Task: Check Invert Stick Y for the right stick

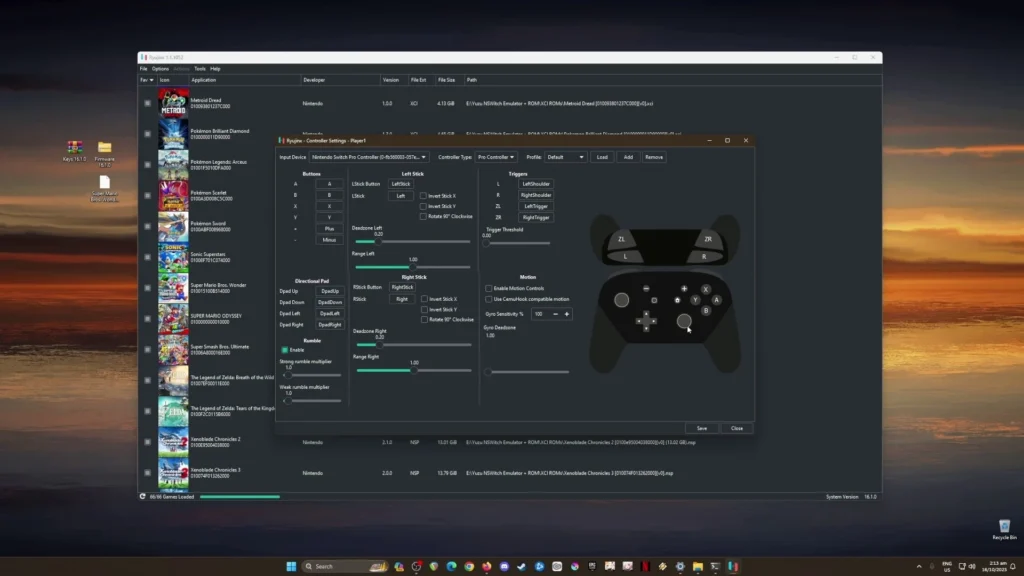Action: point(424,310)
